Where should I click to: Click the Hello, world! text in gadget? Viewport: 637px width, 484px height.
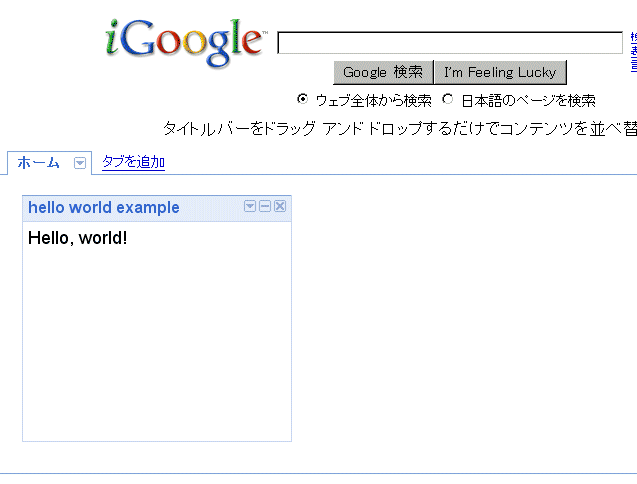click(78, 238)
